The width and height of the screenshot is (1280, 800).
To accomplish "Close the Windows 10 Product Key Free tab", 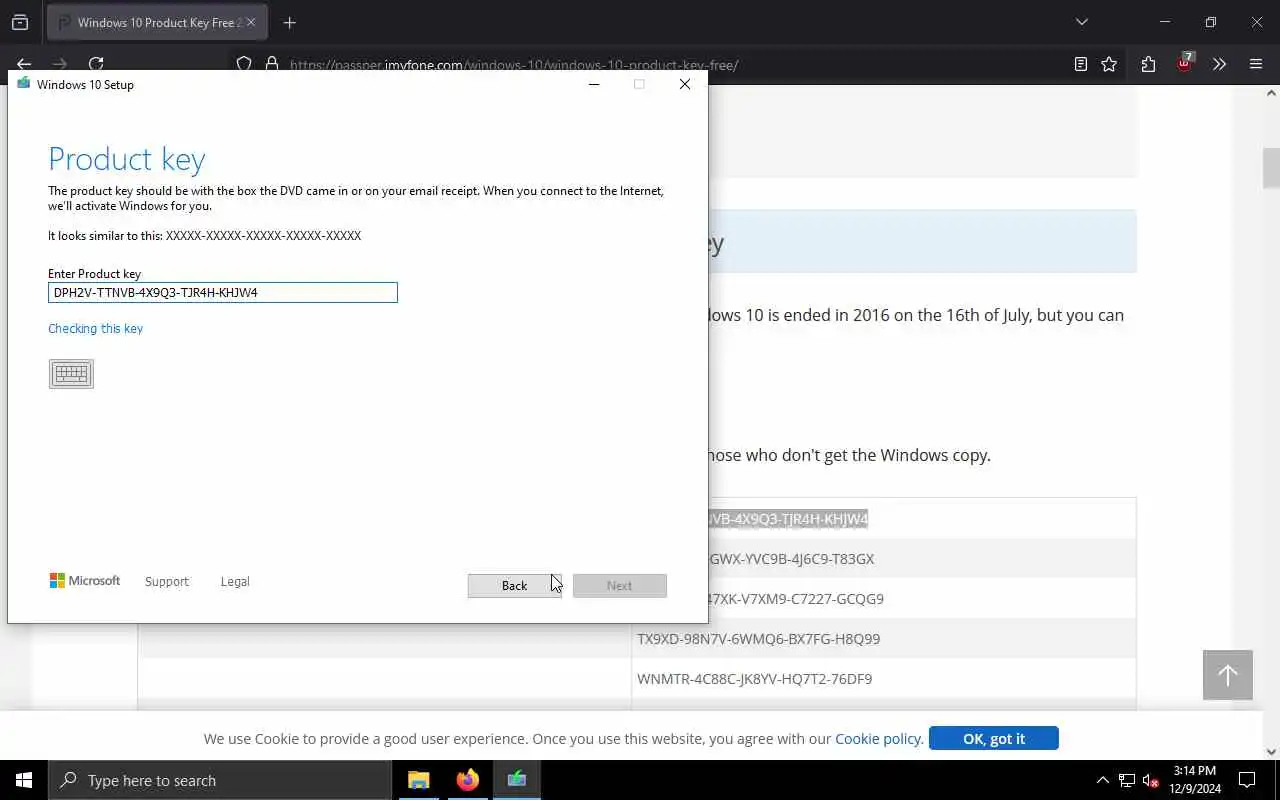I will 251,22.
